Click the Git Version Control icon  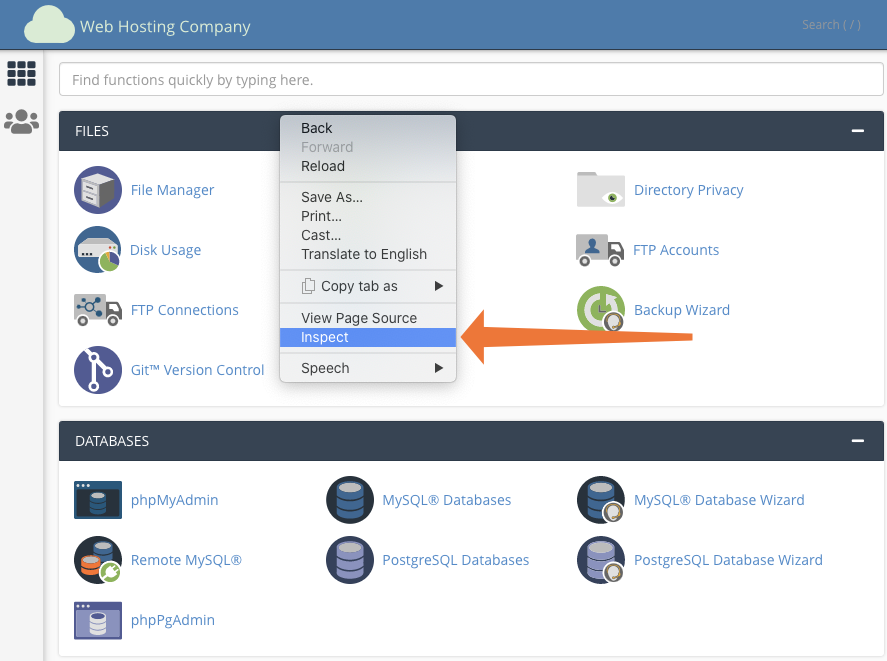tap(98, 370)
